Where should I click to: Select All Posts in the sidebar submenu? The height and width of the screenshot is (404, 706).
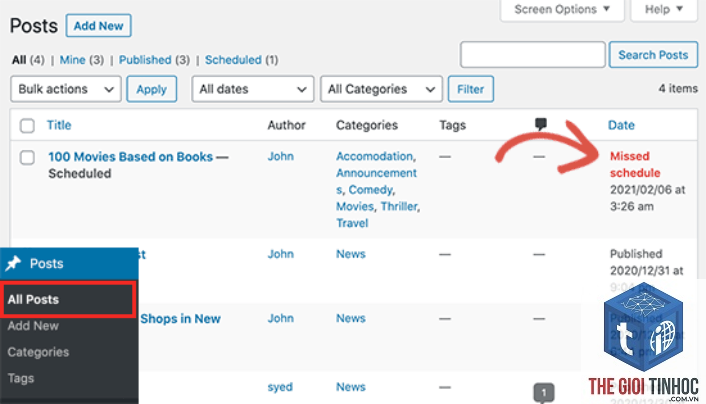(x=68, y=300)
